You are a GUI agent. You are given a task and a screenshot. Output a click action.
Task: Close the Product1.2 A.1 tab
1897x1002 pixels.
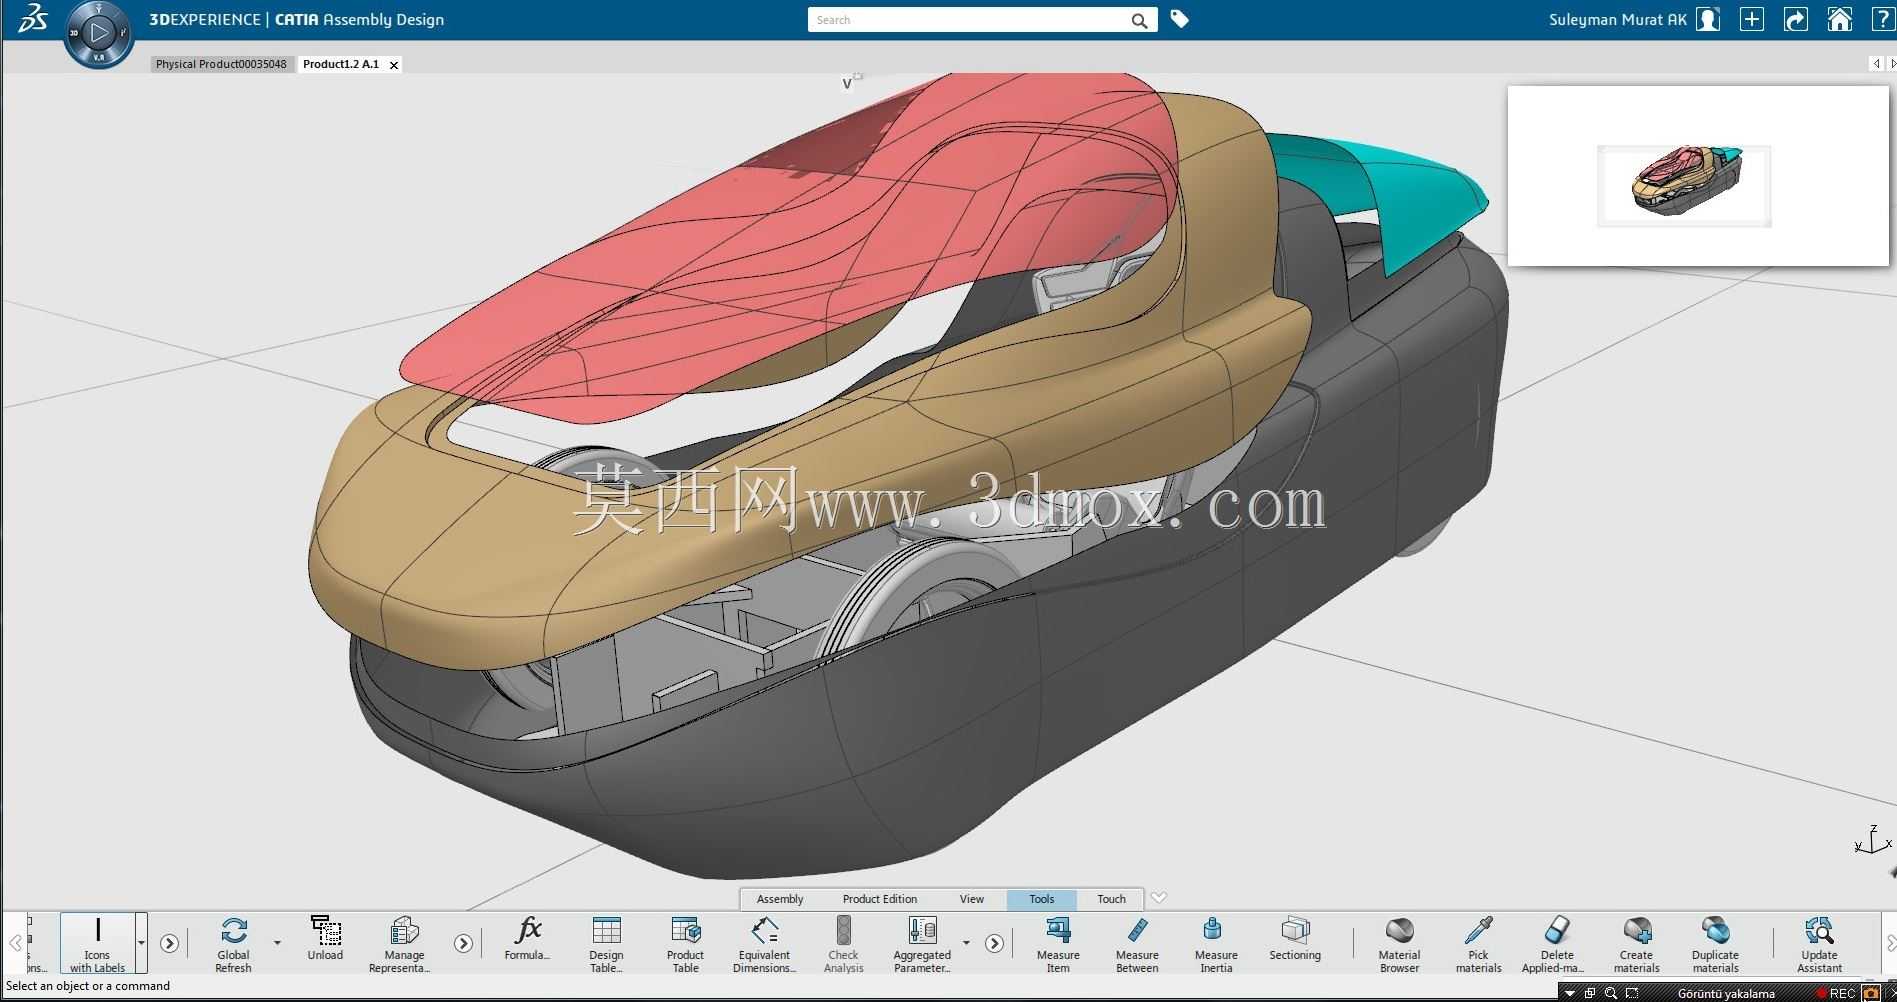click(x=394, y=65)
